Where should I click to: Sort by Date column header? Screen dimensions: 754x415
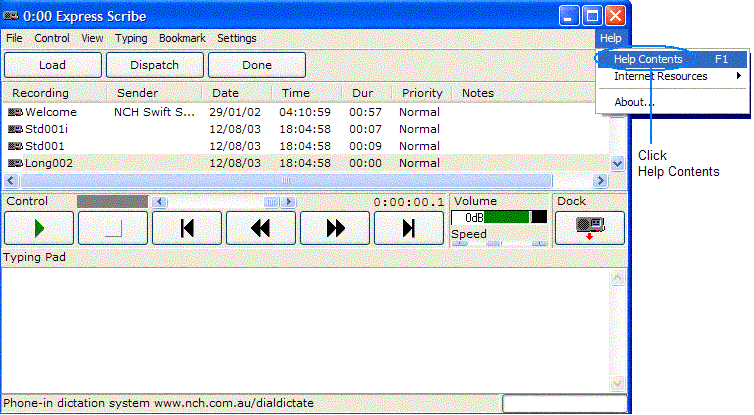237,93
